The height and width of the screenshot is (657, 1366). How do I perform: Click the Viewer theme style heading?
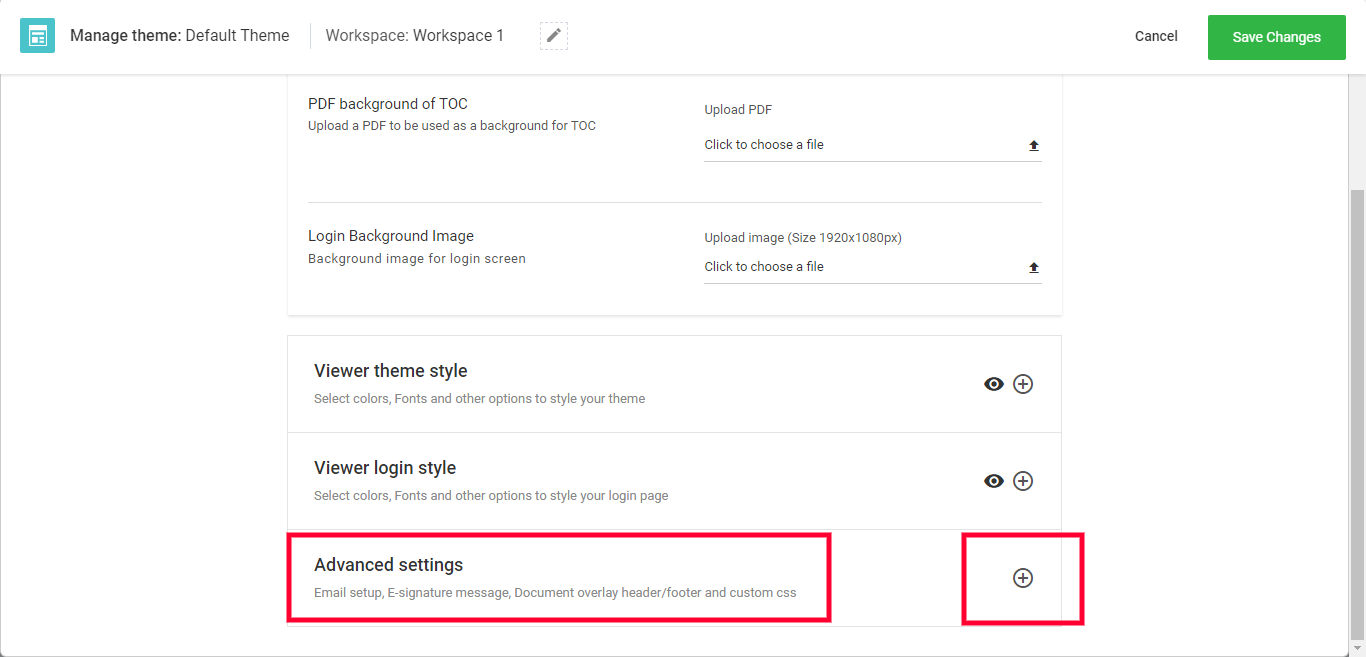coord(391,371)
